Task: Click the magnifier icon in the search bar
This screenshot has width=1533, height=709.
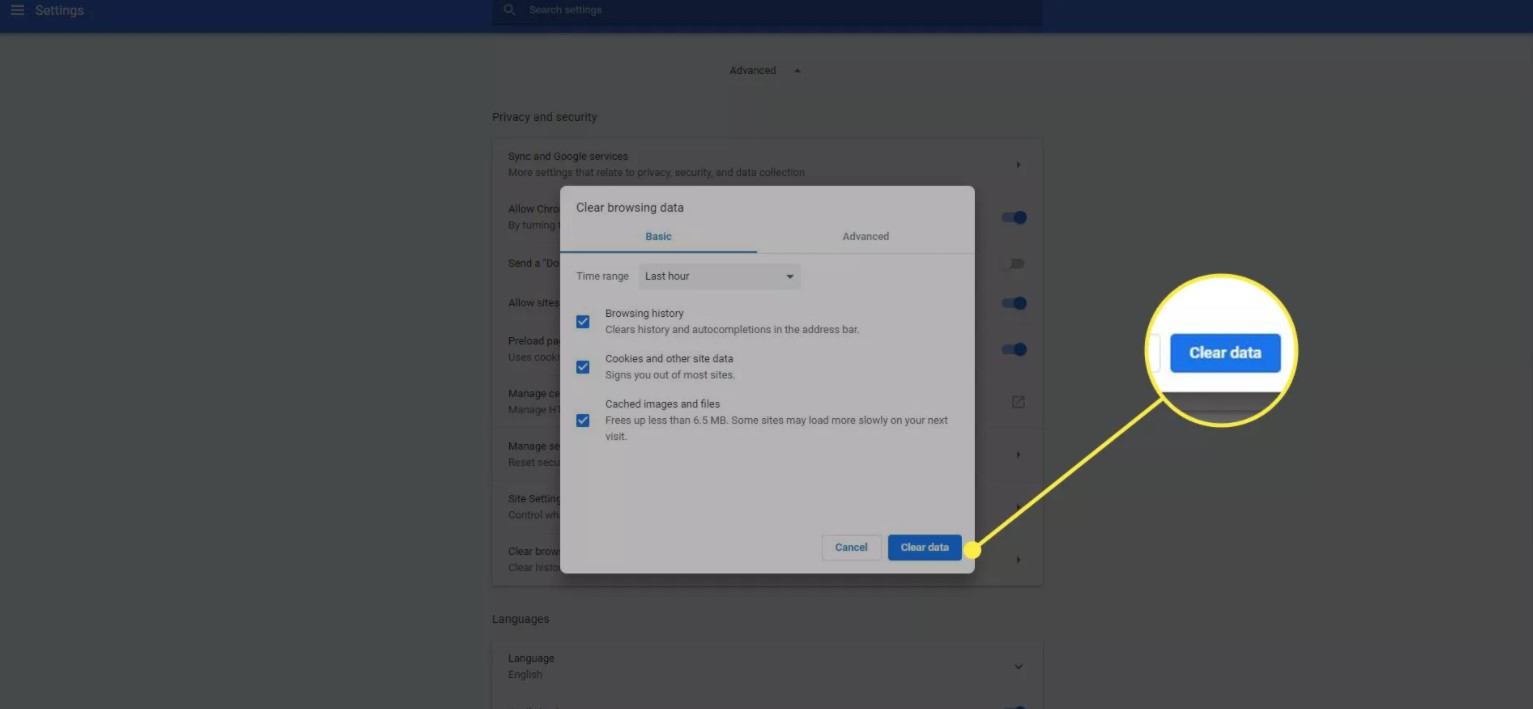Action: click(509, 10)
